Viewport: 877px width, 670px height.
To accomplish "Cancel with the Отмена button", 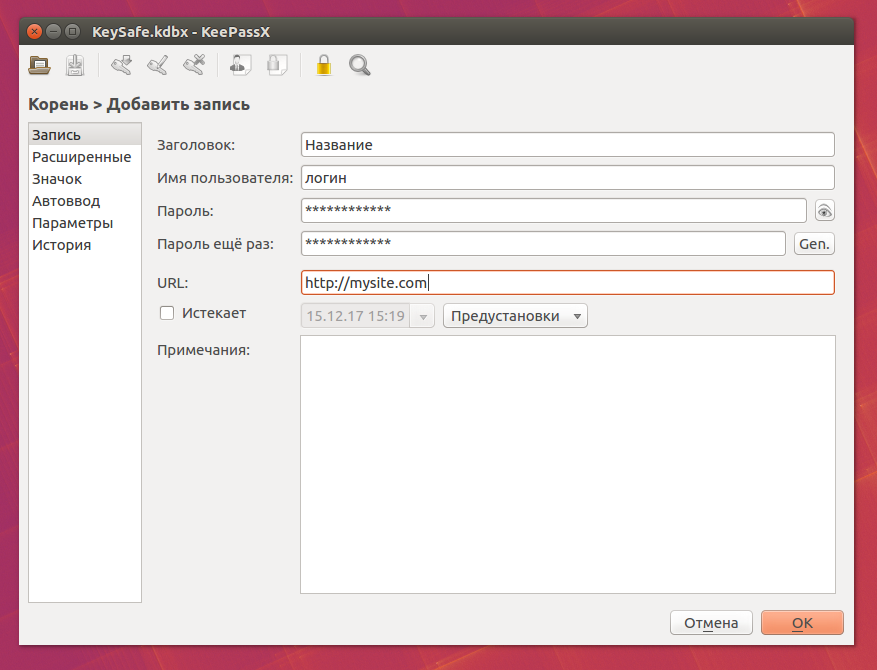I will tap(711, 622).
